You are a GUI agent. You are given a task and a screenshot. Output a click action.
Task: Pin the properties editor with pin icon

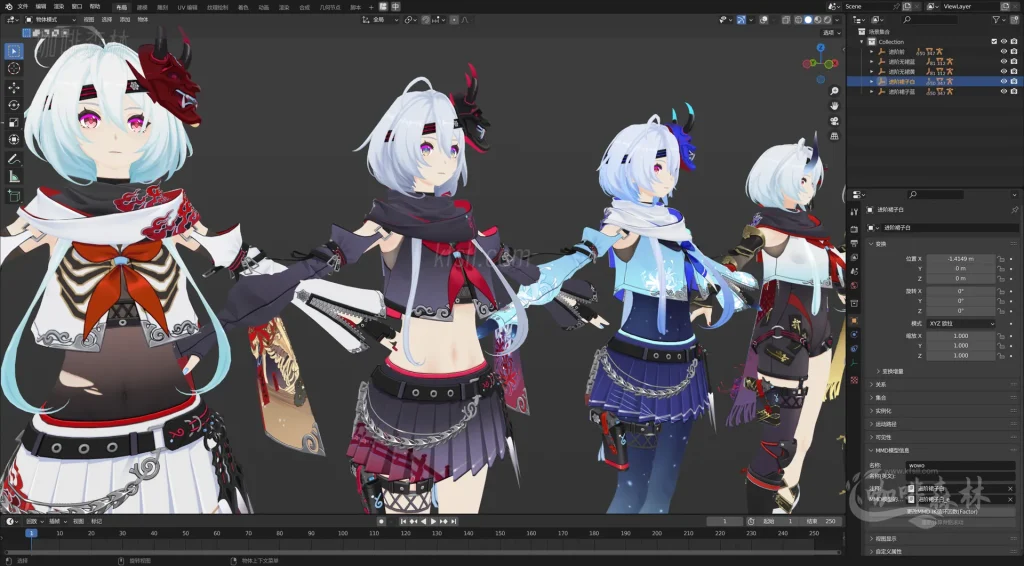pyautogui.click(x=1014, y=210)
